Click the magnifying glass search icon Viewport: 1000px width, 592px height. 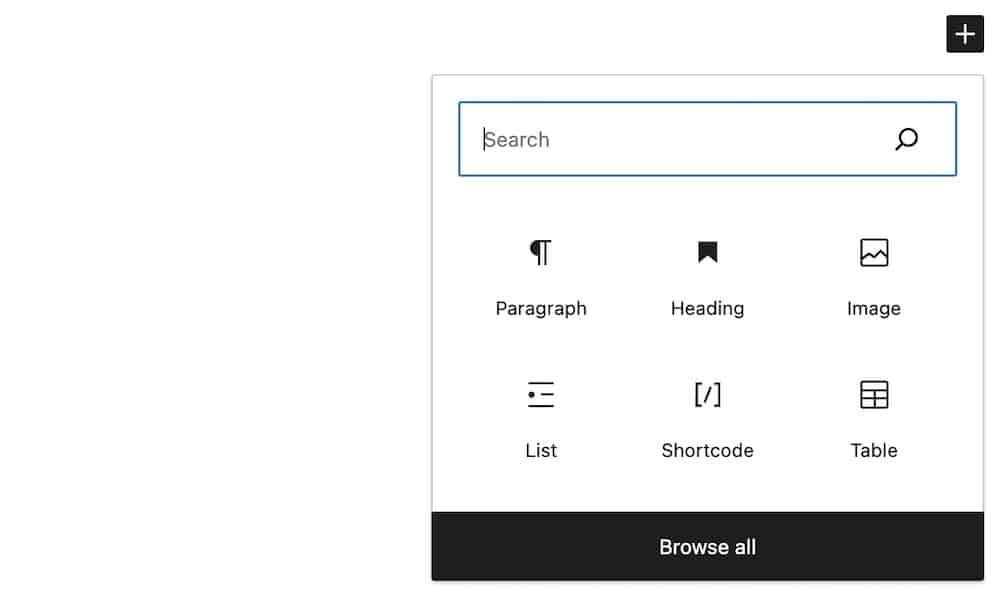[906, 139]
